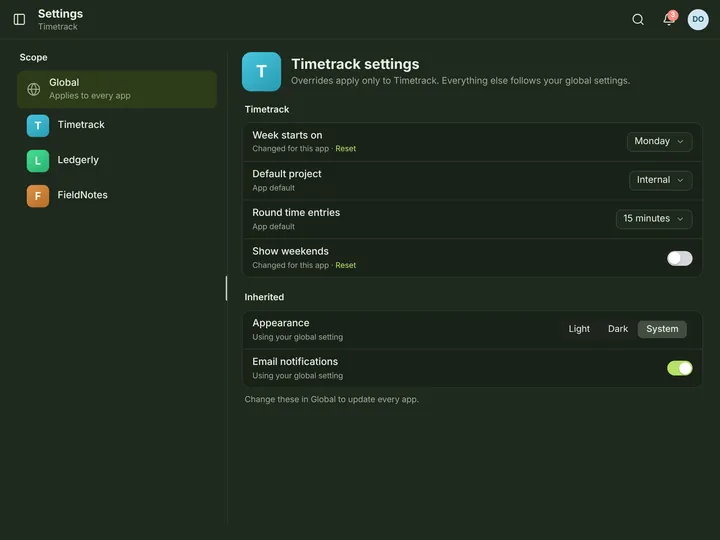720x540 pixels.
Task: Set Appearance to System
Action: 662,329
